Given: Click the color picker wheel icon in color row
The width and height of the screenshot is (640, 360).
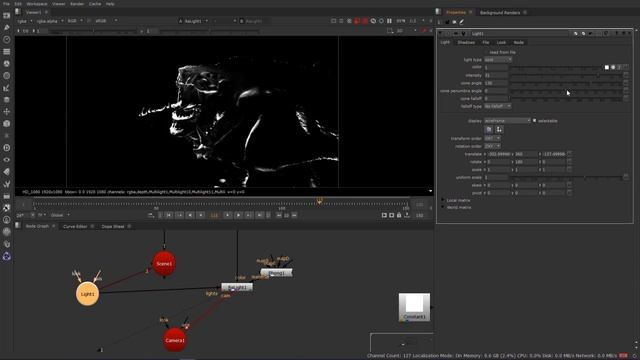Looking at the screenshot, I should [613, 67].
